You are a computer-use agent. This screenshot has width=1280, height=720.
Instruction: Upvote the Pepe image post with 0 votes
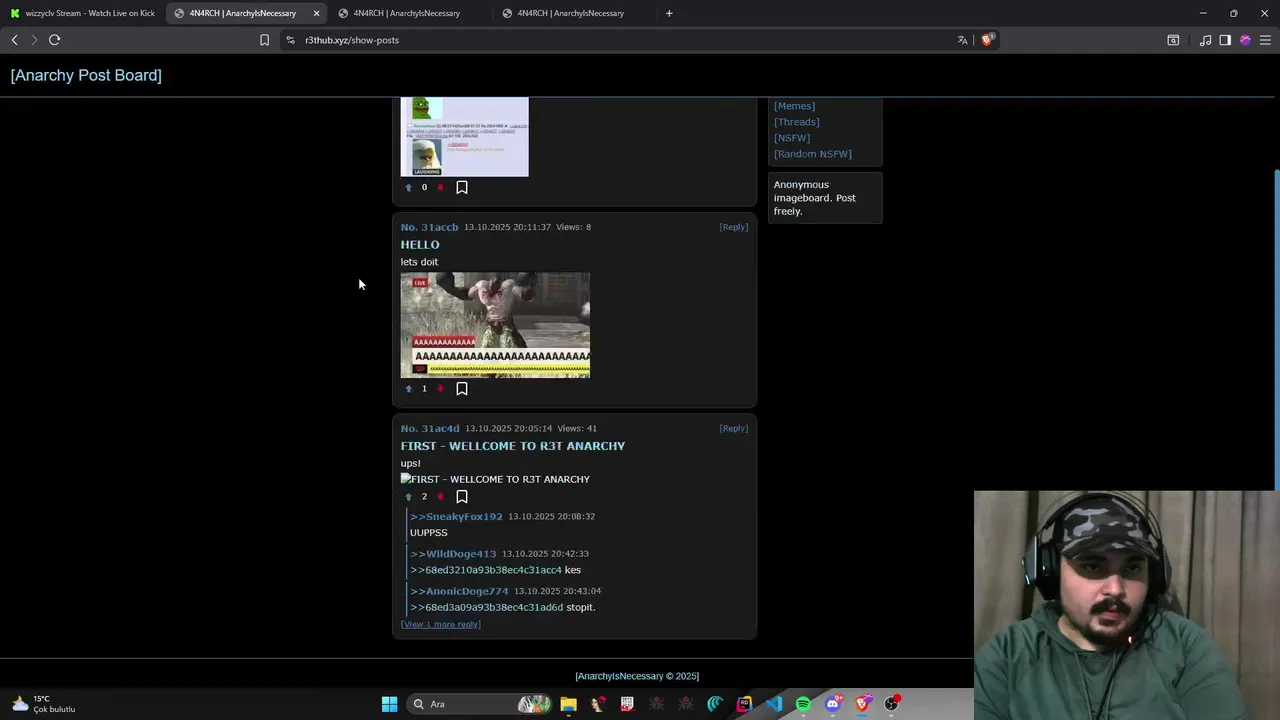[x=408, y=187]
